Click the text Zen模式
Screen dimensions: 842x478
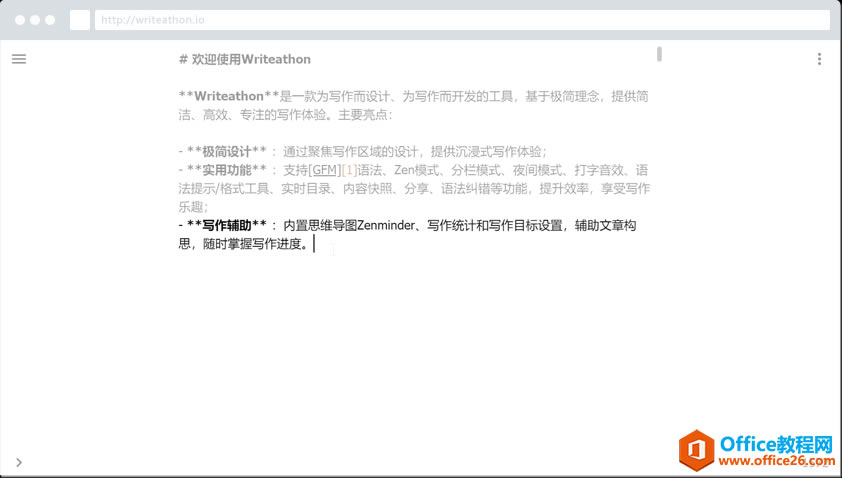click(417, 170)
